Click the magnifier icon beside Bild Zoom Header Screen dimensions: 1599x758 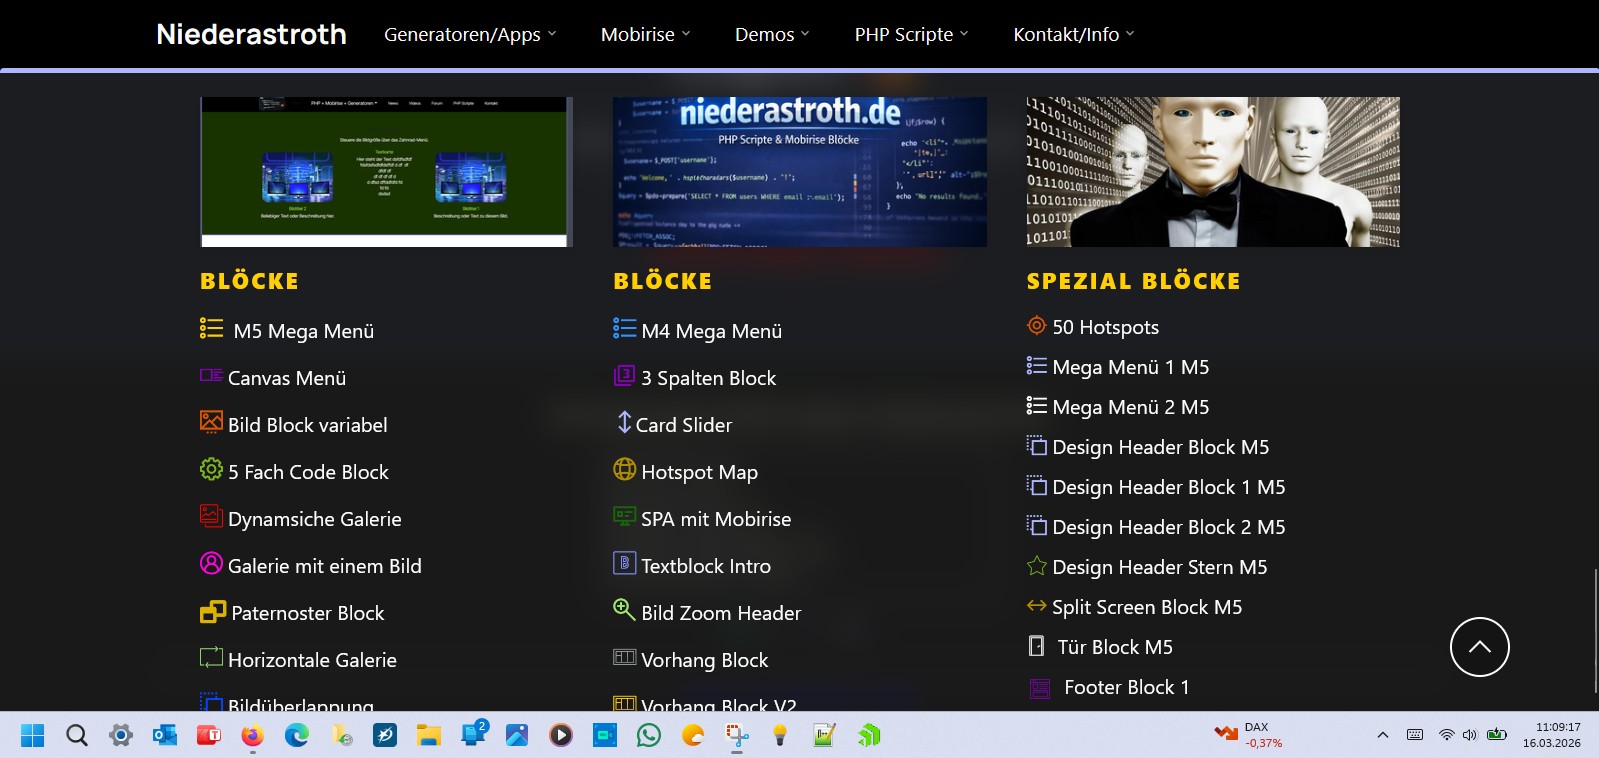[x=624, y=609]
